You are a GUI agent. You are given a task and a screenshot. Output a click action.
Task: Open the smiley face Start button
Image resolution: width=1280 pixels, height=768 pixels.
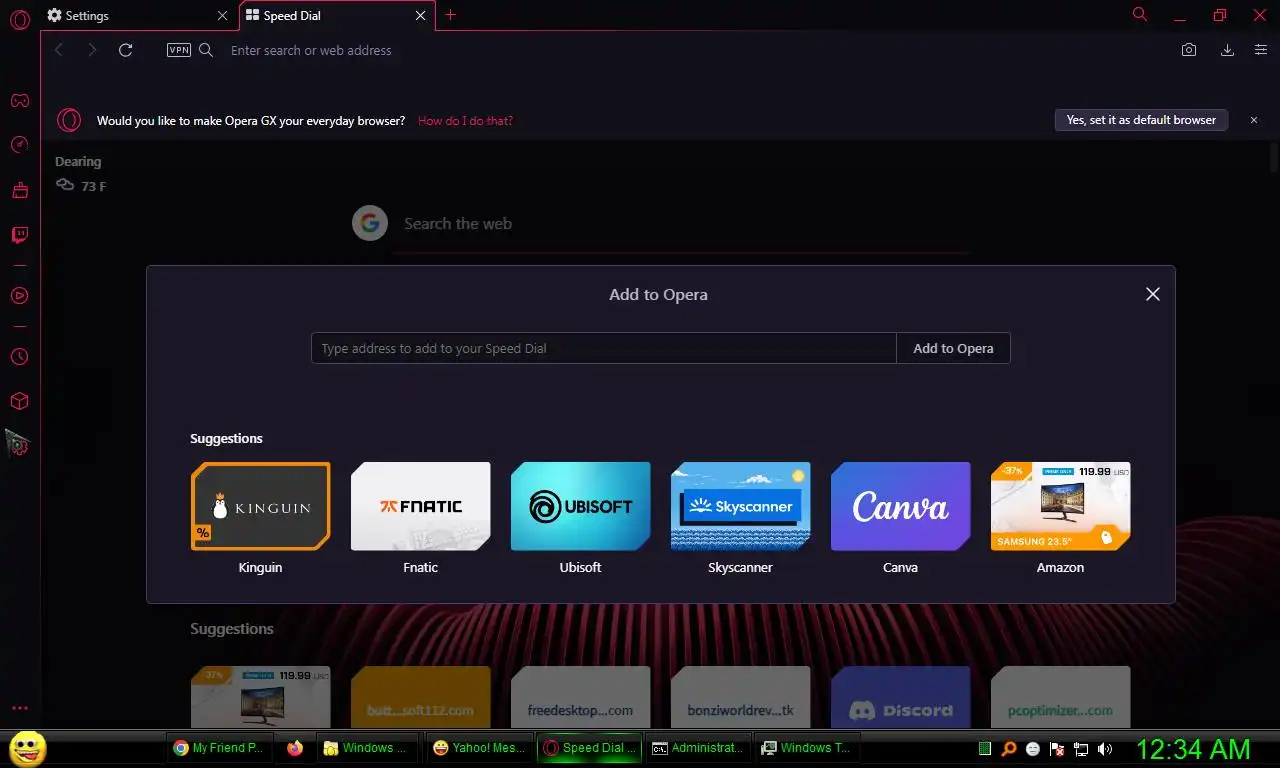27,748
